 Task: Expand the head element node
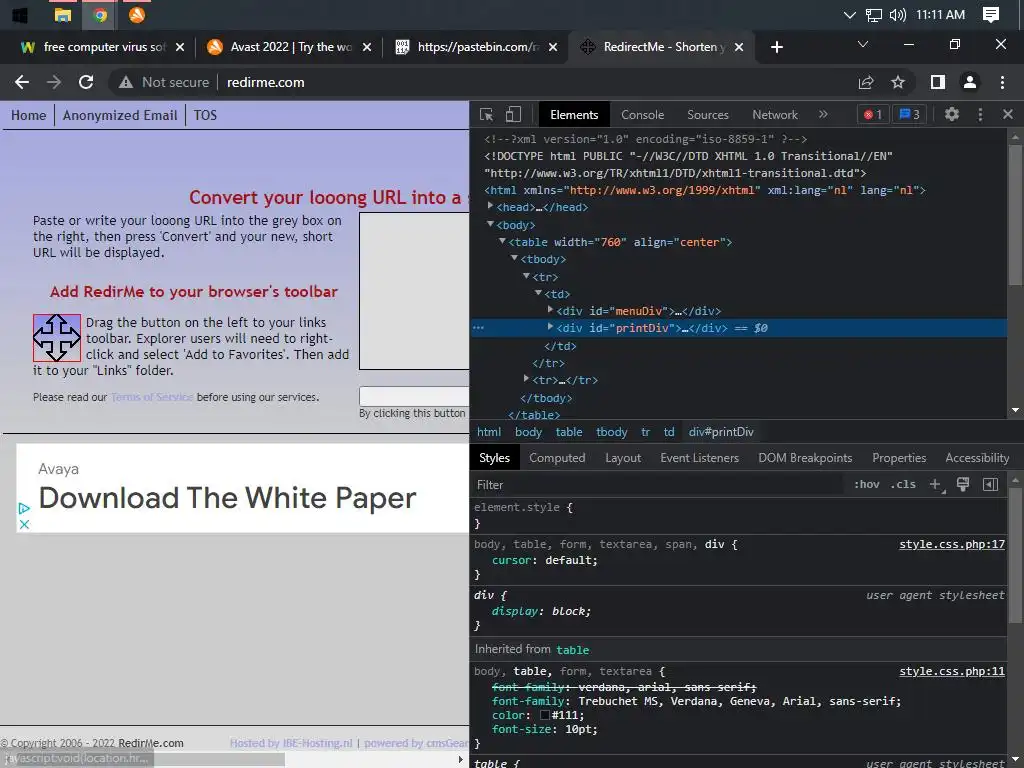pyautogui.click(x=490, y=206)
